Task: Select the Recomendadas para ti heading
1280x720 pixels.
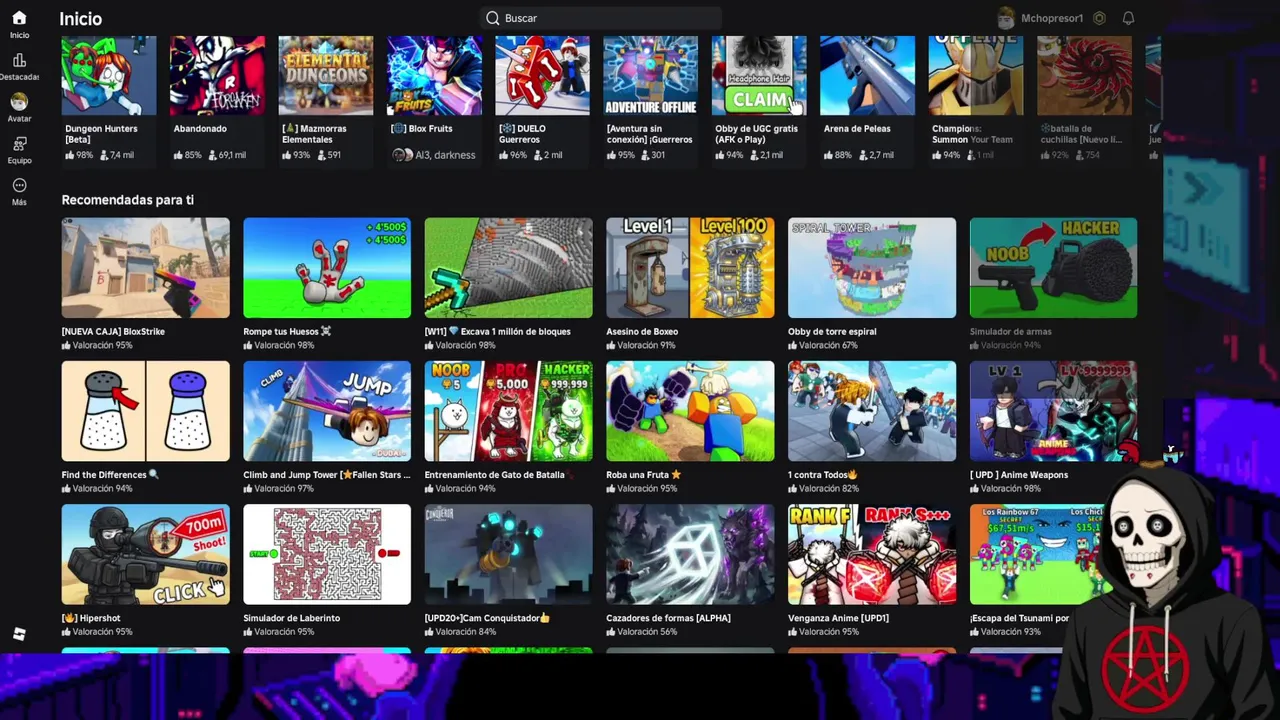Action: point(128,200)
